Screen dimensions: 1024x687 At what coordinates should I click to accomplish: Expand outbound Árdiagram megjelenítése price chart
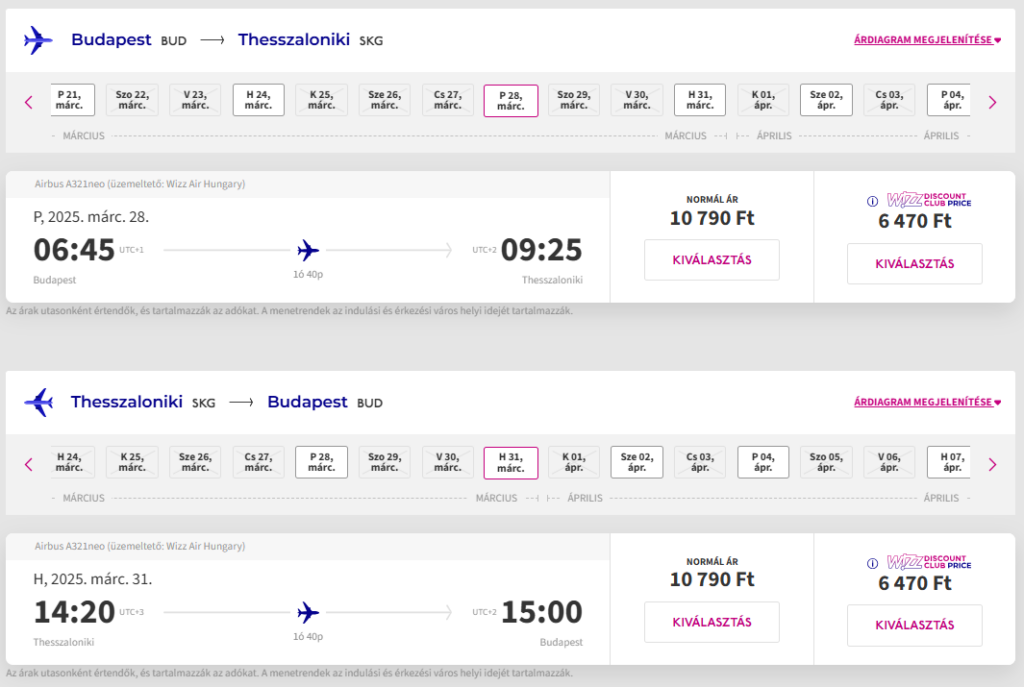927,40
